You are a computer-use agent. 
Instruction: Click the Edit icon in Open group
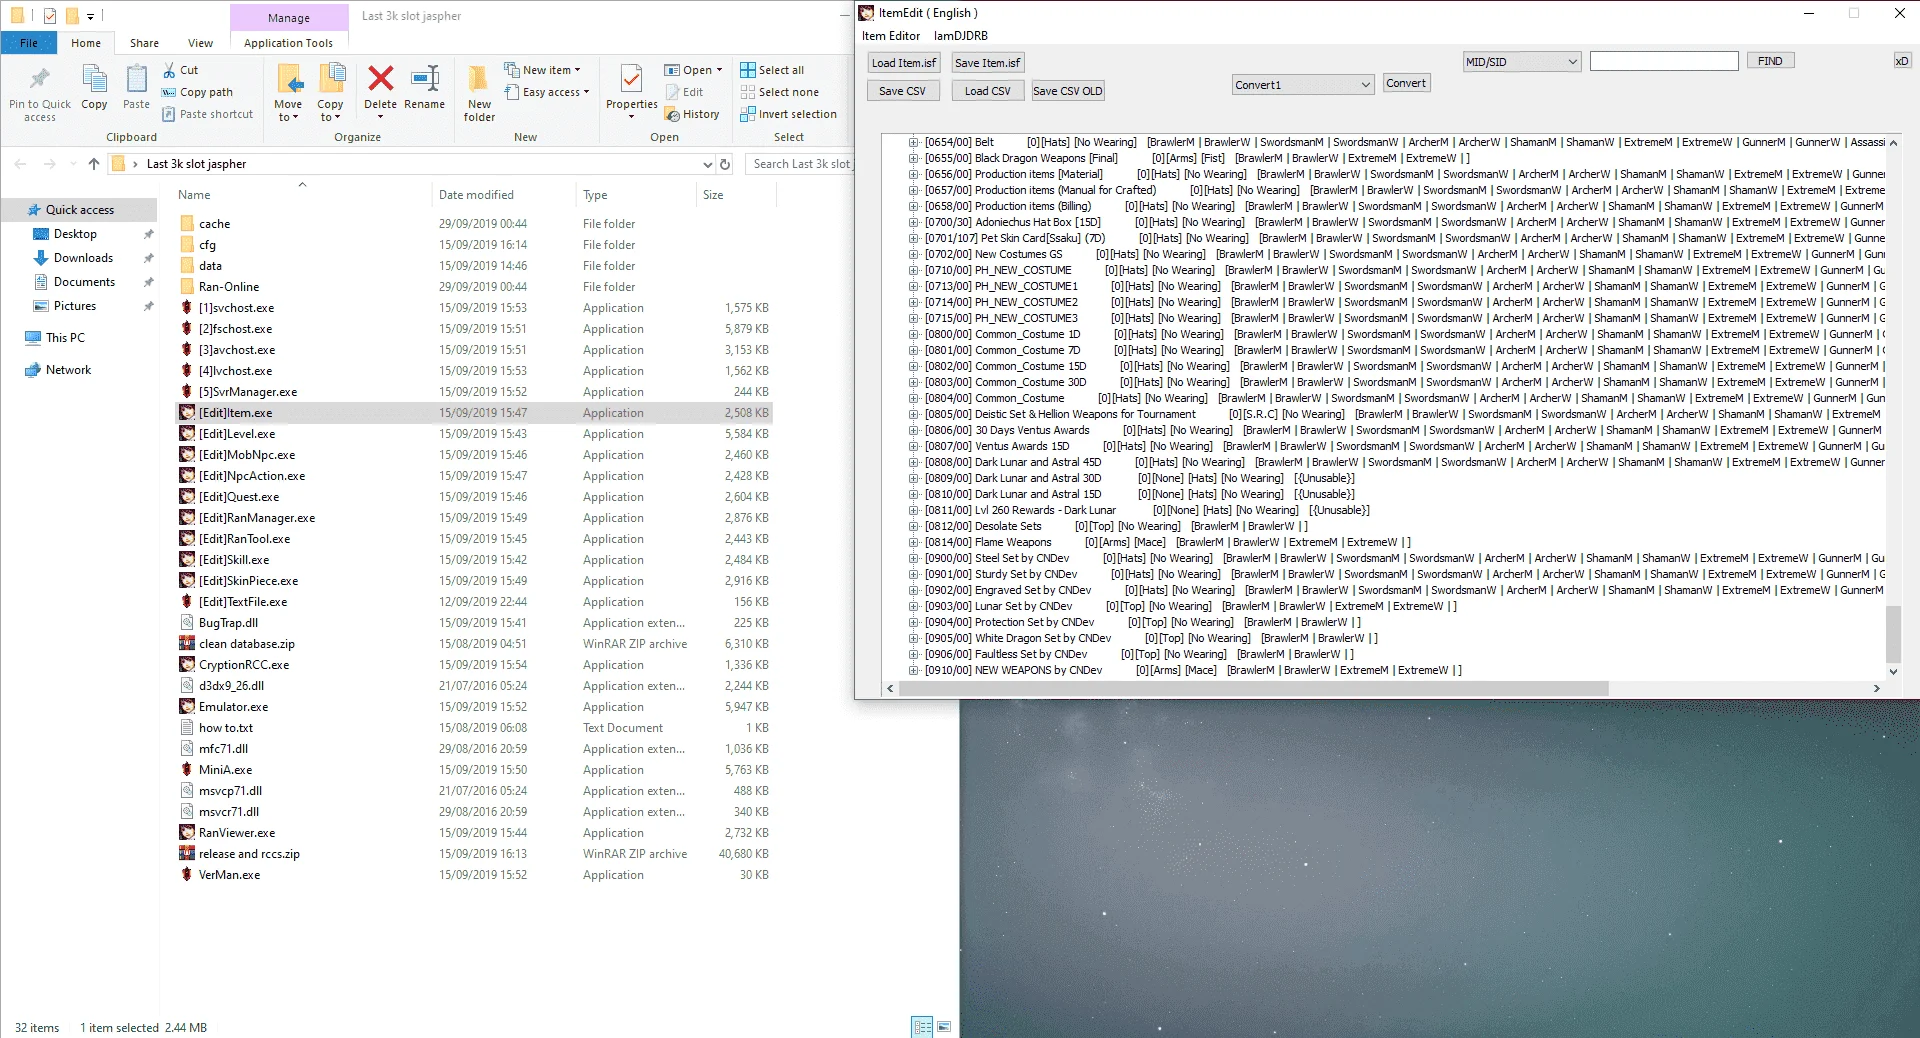672,92
